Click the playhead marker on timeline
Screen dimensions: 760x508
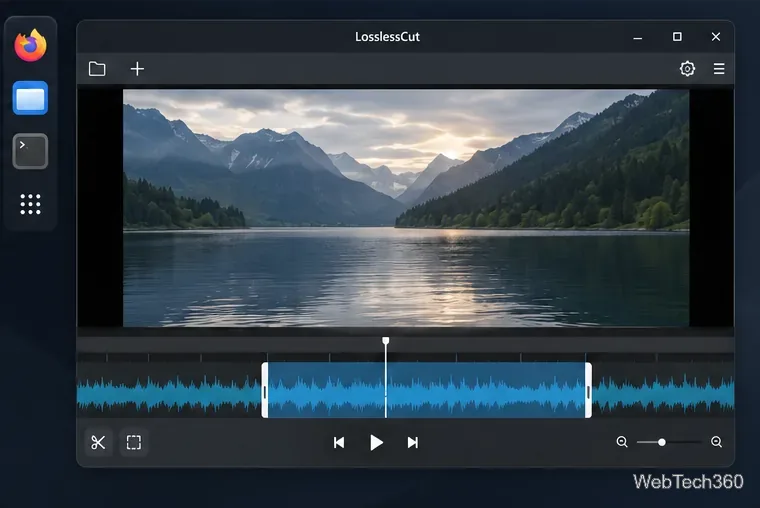(x=386, y=341)
